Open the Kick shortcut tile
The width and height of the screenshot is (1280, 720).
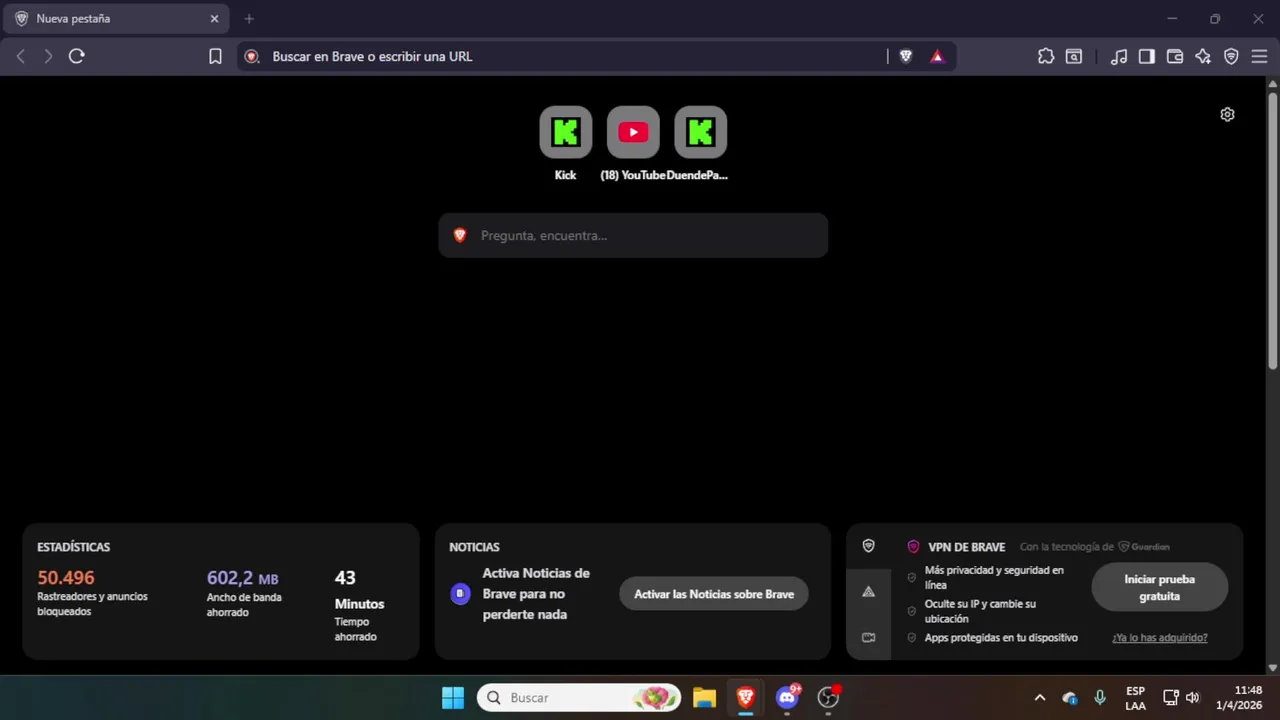coord(566,144)
